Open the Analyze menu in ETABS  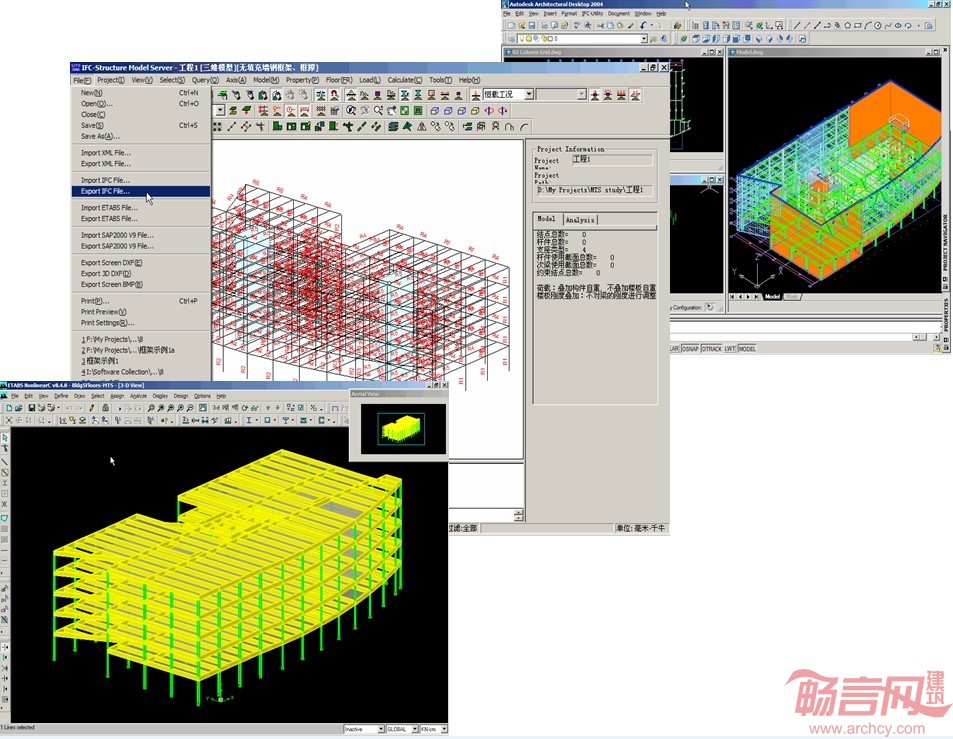(139, 396)
